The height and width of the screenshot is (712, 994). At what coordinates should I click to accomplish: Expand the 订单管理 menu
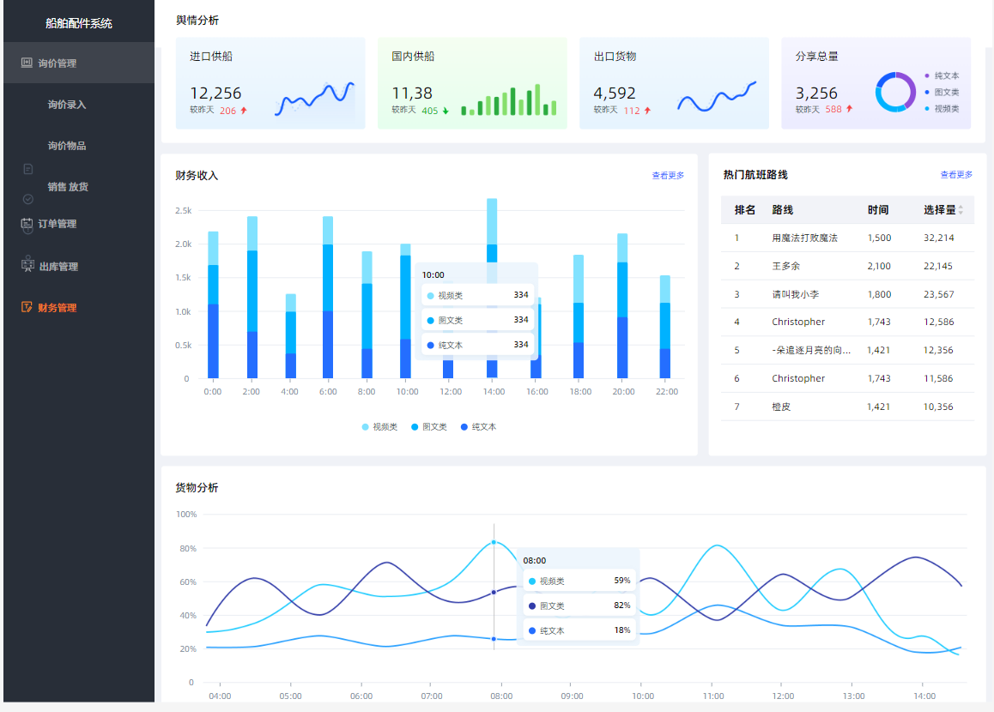pyautogui.click(x=78, y=224)
